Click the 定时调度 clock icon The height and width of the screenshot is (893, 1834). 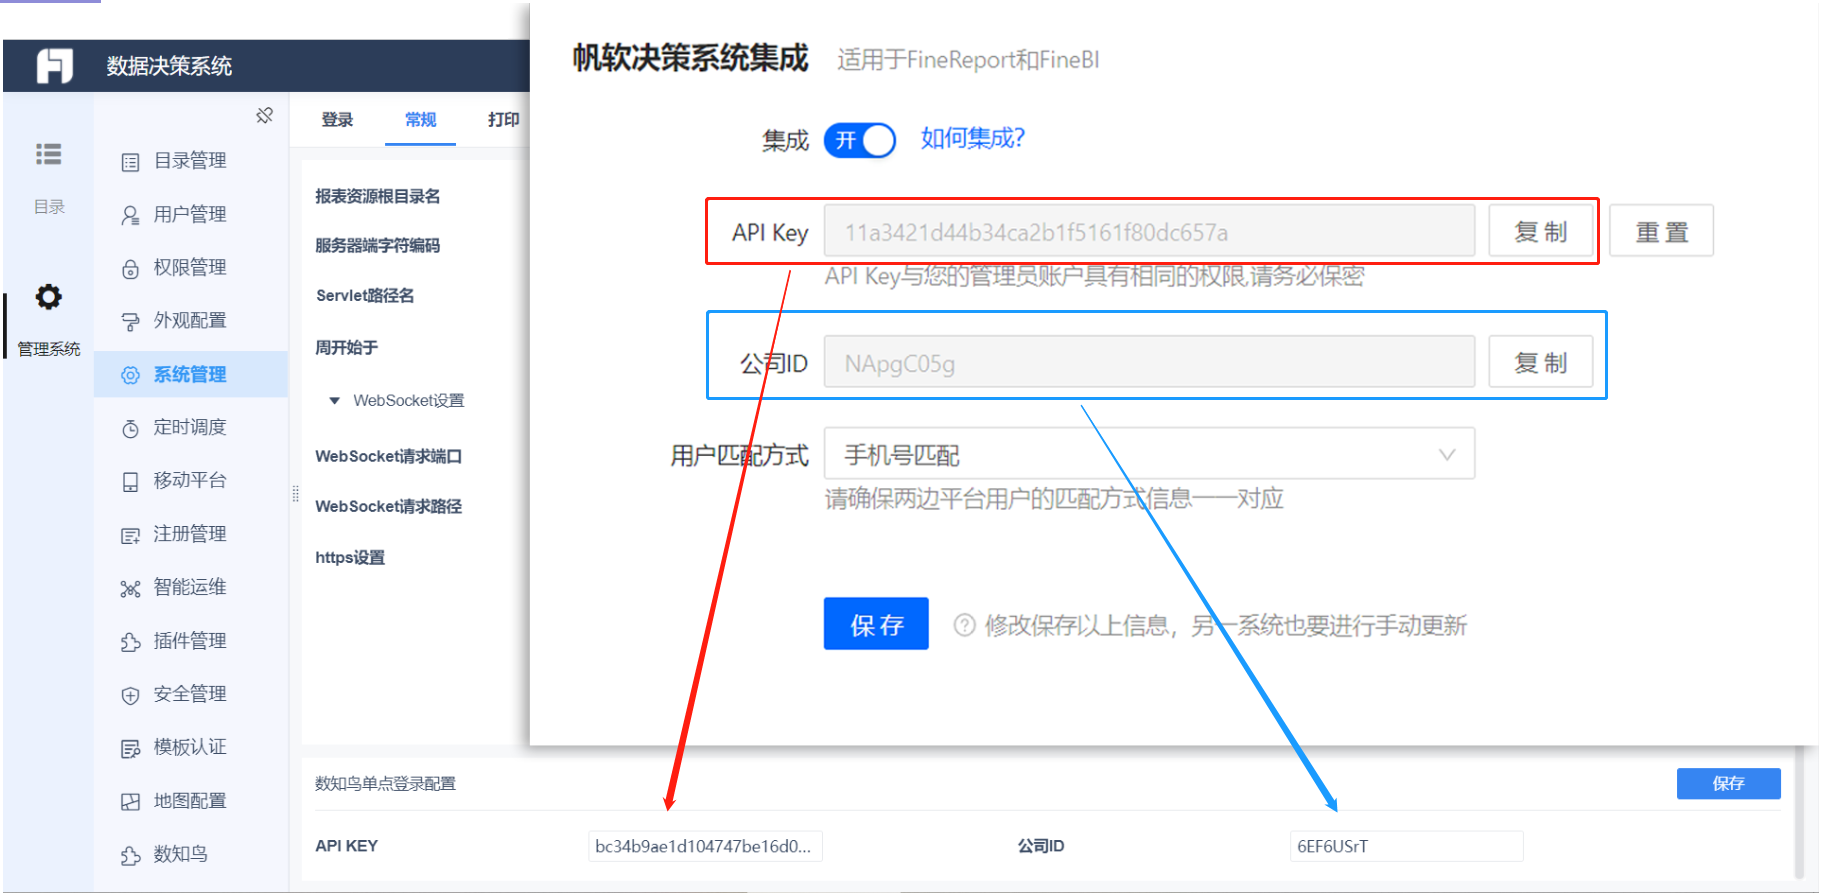coord(130,428)
